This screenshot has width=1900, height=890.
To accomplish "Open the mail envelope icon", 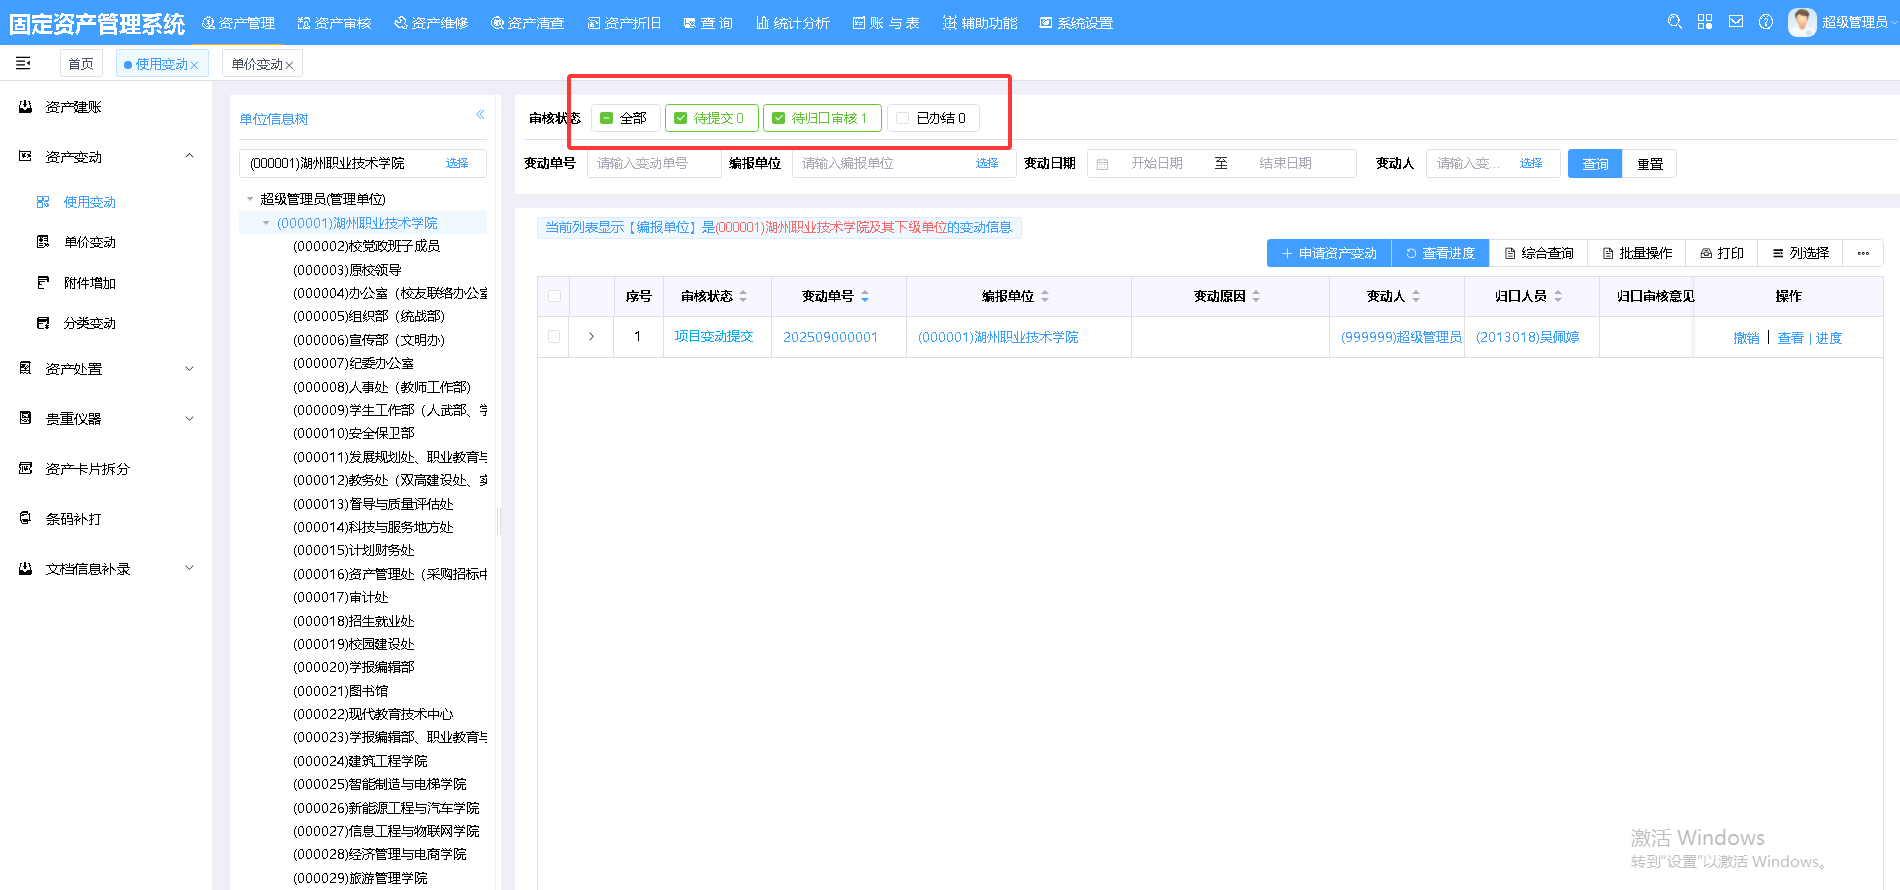I will pos(1736,22).
